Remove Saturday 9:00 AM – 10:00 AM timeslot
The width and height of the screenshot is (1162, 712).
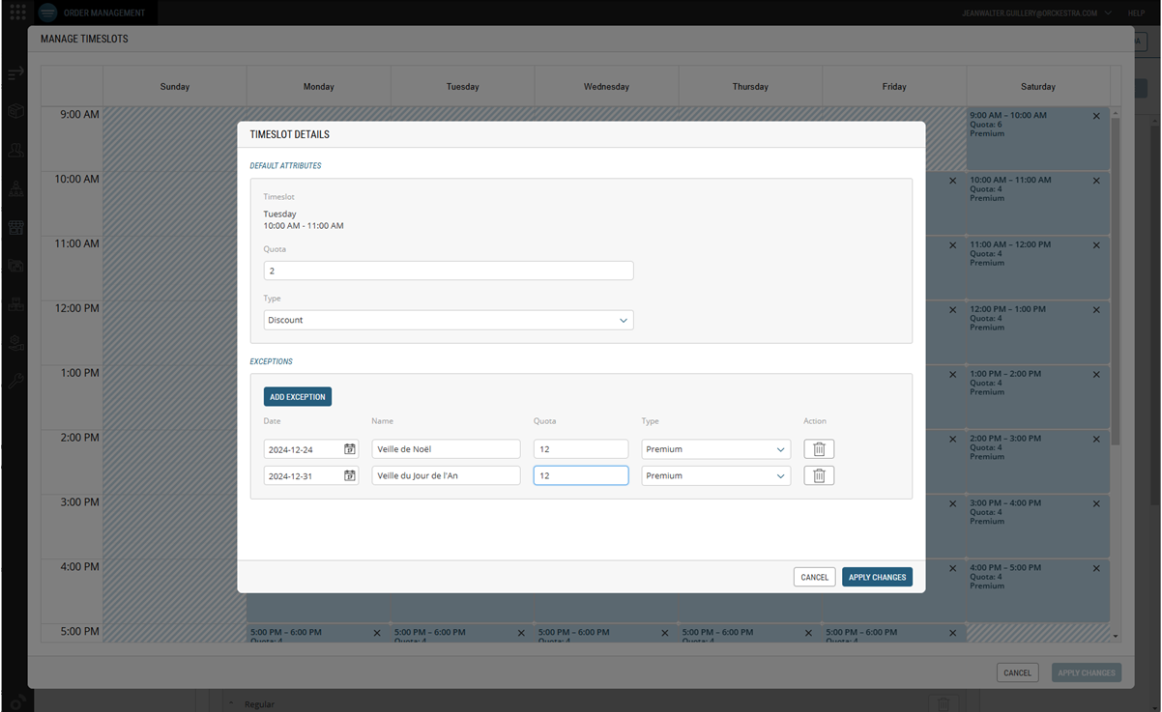[1096, 116]
